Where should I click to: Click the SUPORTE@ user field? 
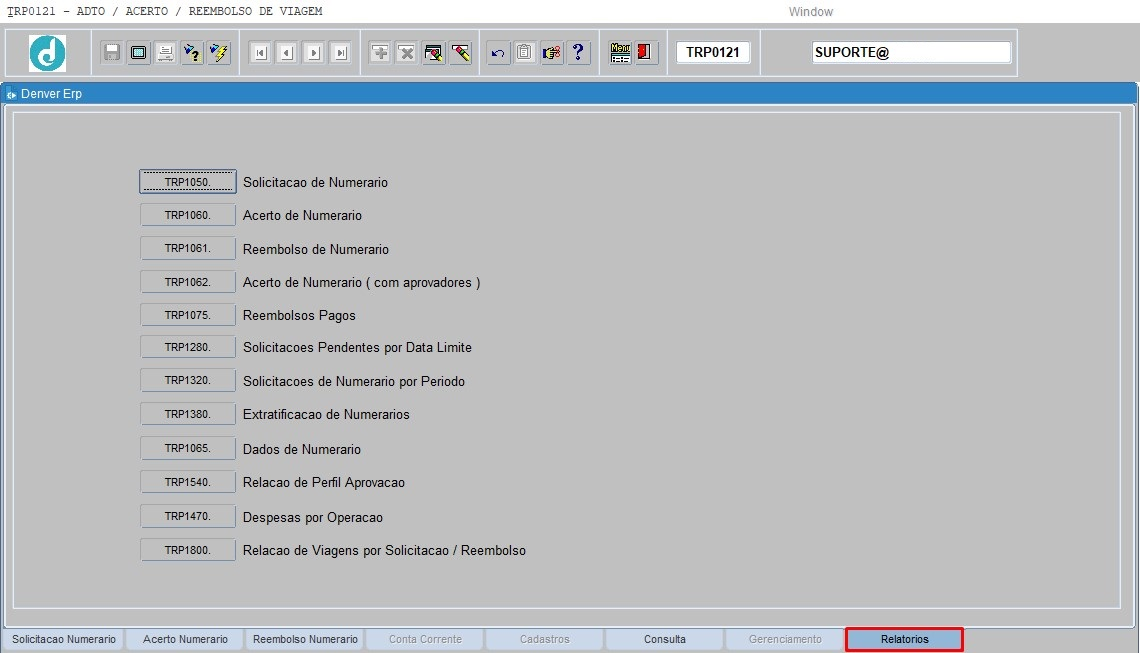911,52
